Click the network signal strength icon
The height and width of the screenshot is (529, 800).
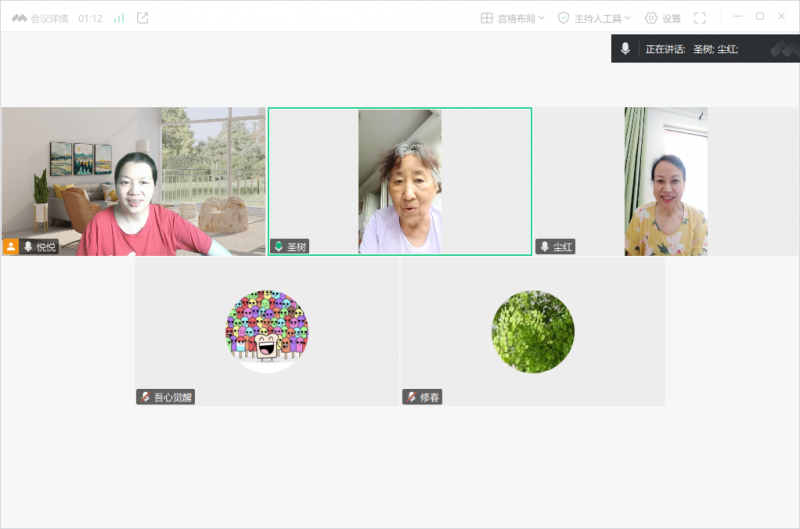pos(119,18)
